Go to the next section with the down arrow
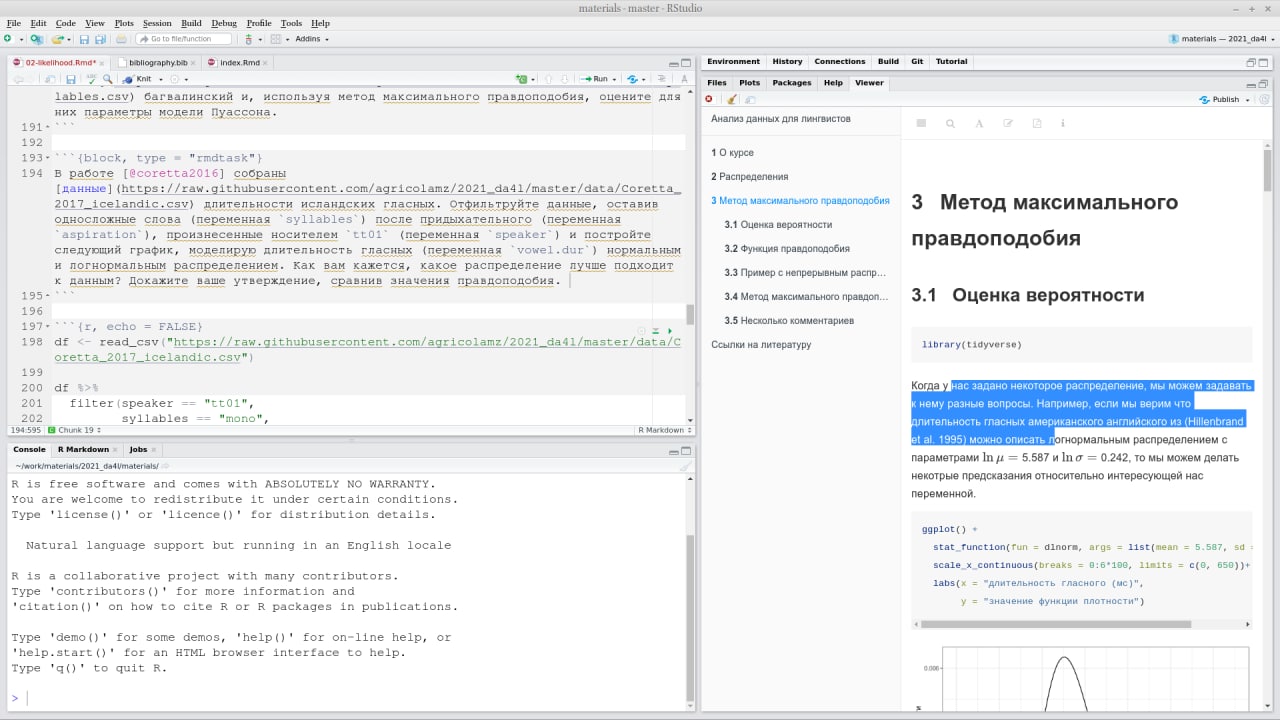 (564, 79)
